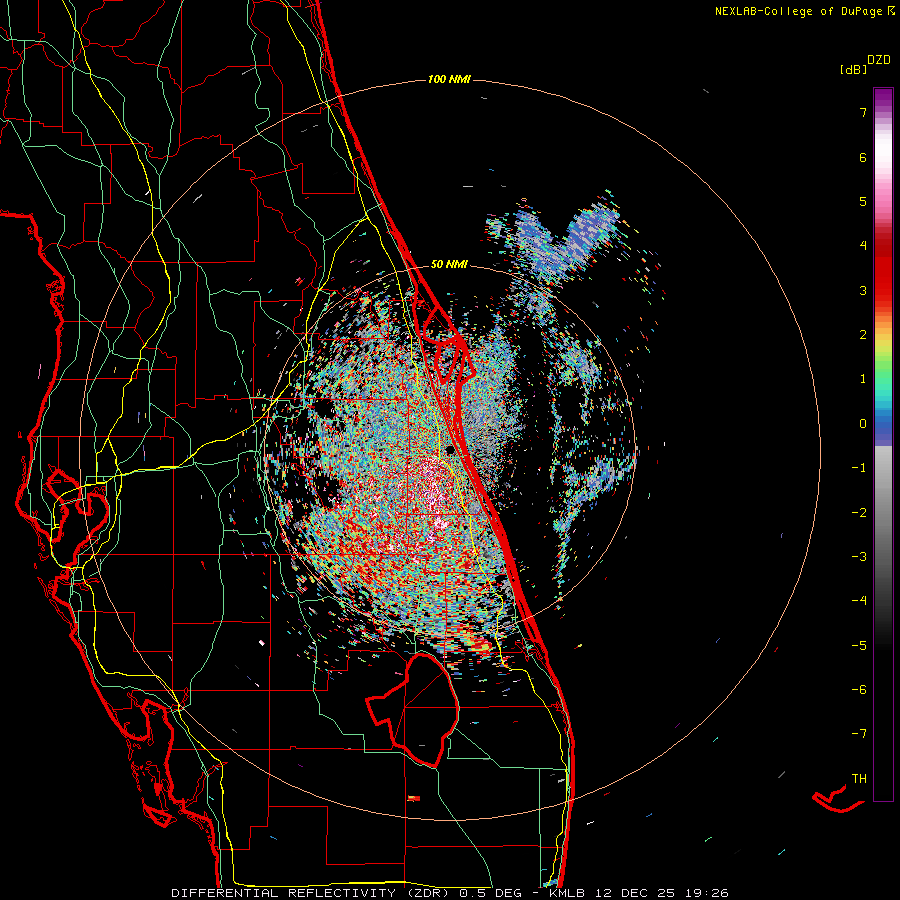Click the -6 value on the color scale
Screen dimensions: 900x900
pyautogui.click(x=859, y=690)
